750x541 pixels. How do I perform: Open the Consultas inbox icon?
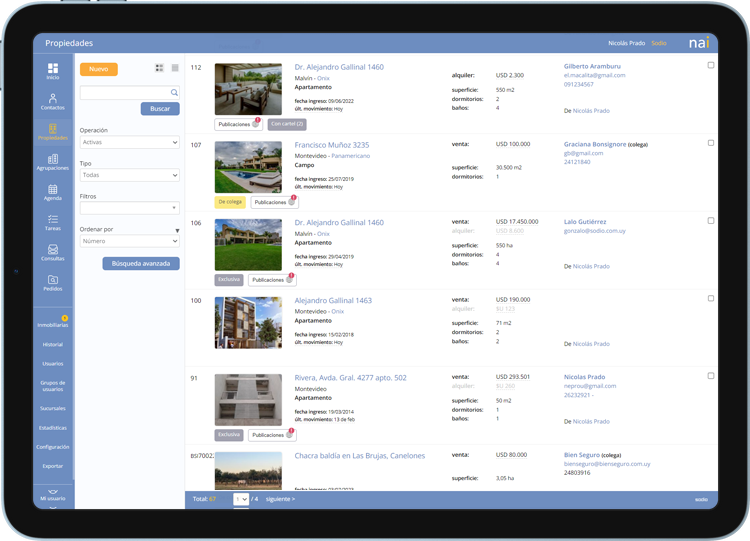click(53, 253)
